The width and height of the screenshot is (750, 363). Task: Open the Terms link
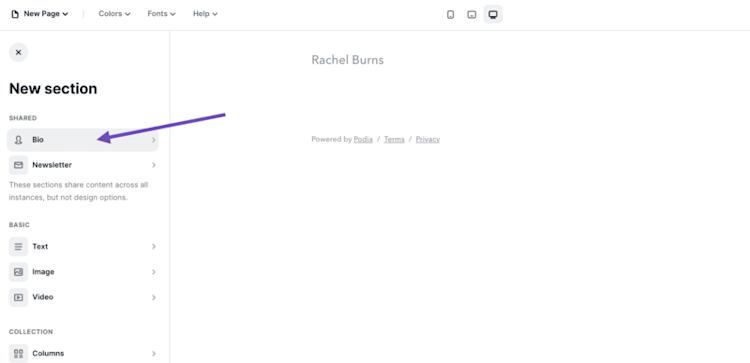[394, 139]
